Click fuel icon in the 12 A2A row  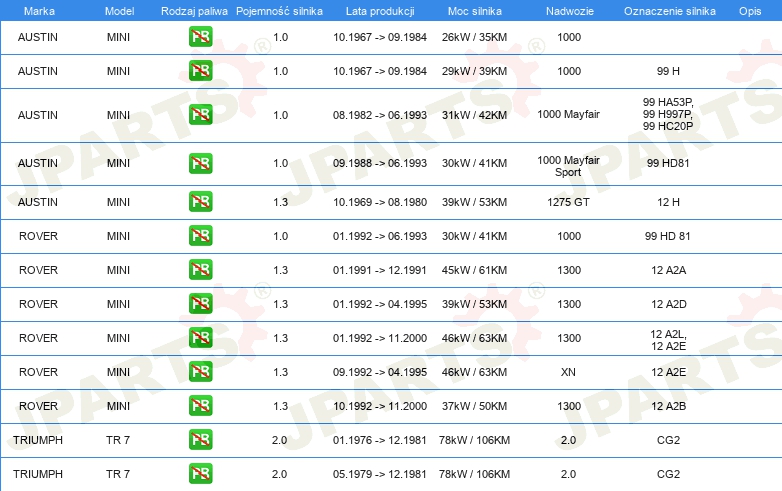(x=200, y=269)
